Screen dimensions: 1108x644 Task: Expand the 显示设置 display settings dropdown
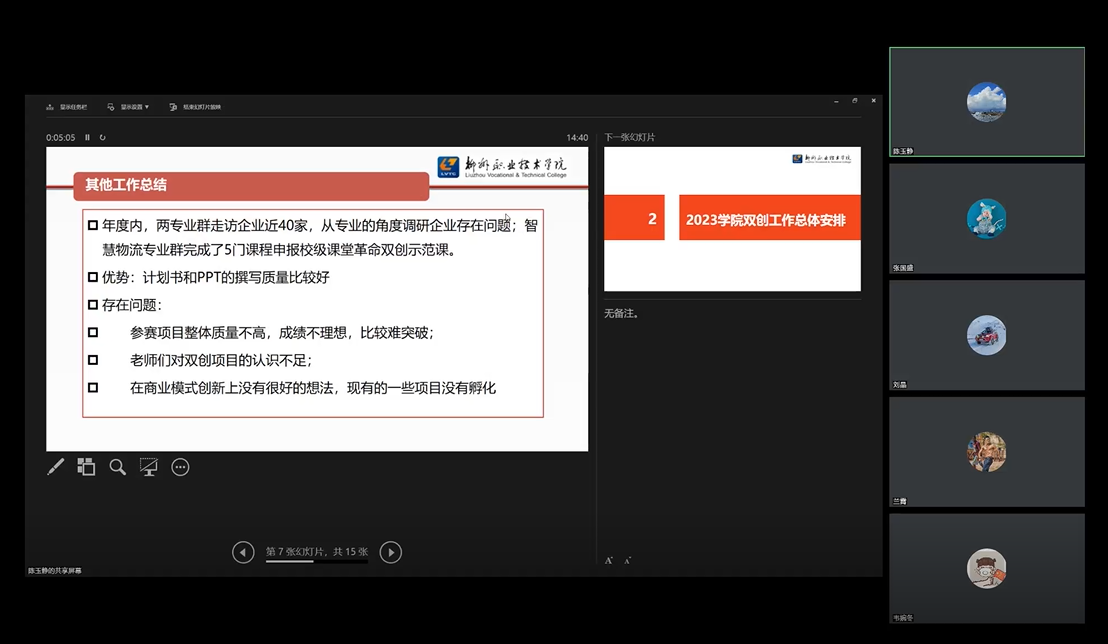129,107
